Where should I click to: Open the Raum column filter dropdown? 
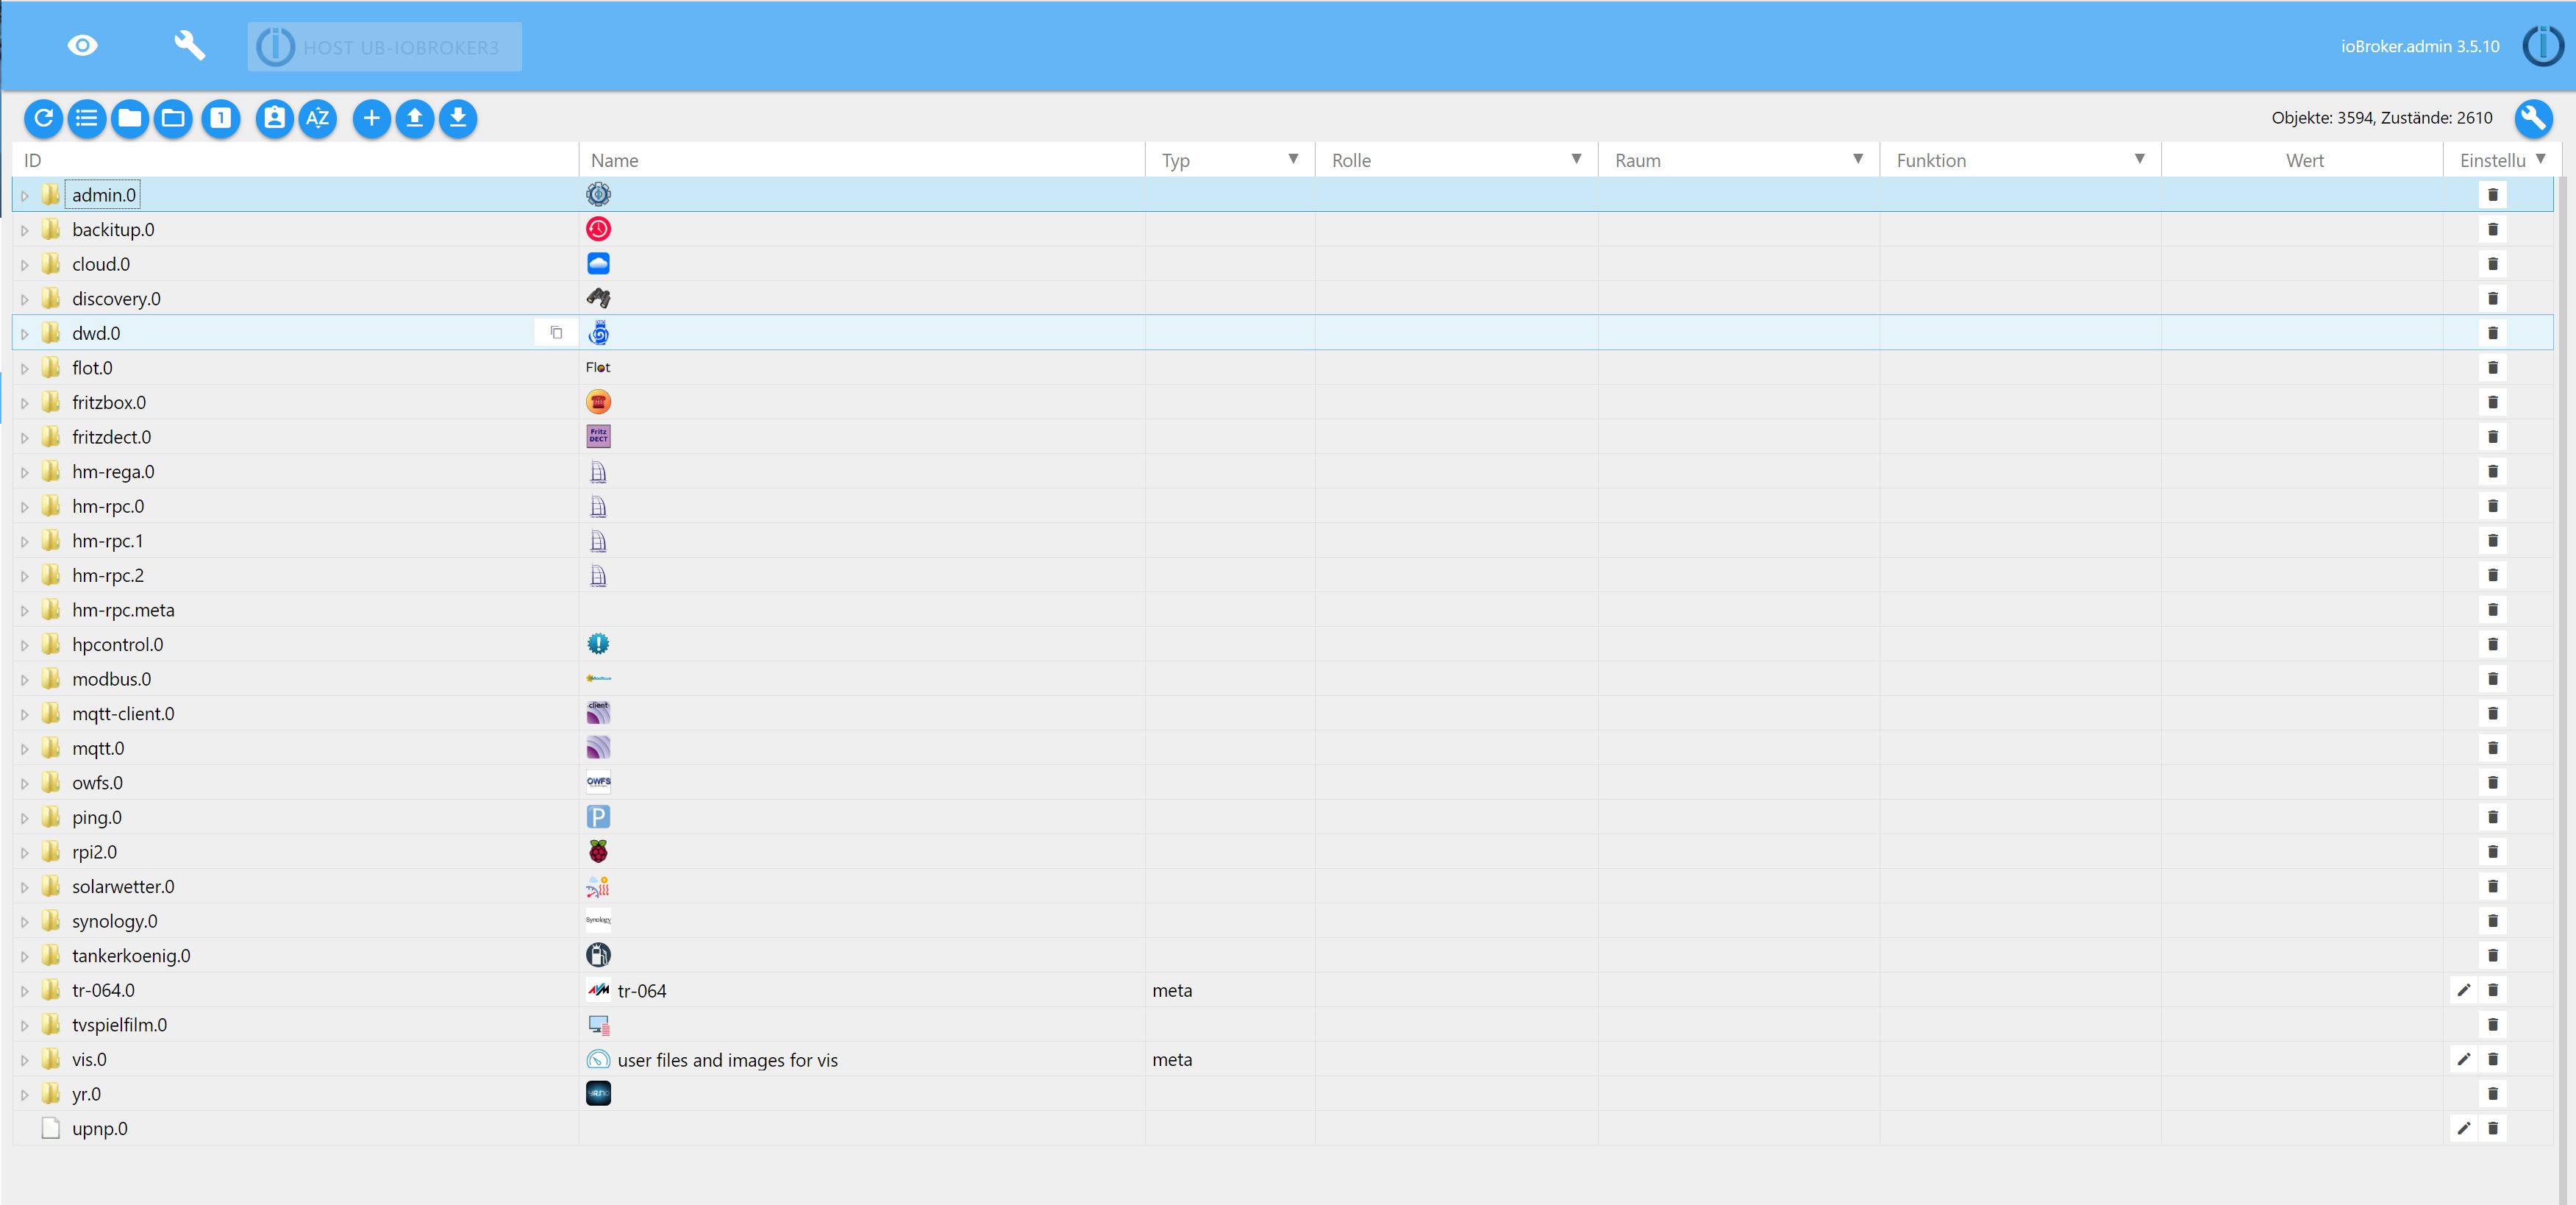1857,160
